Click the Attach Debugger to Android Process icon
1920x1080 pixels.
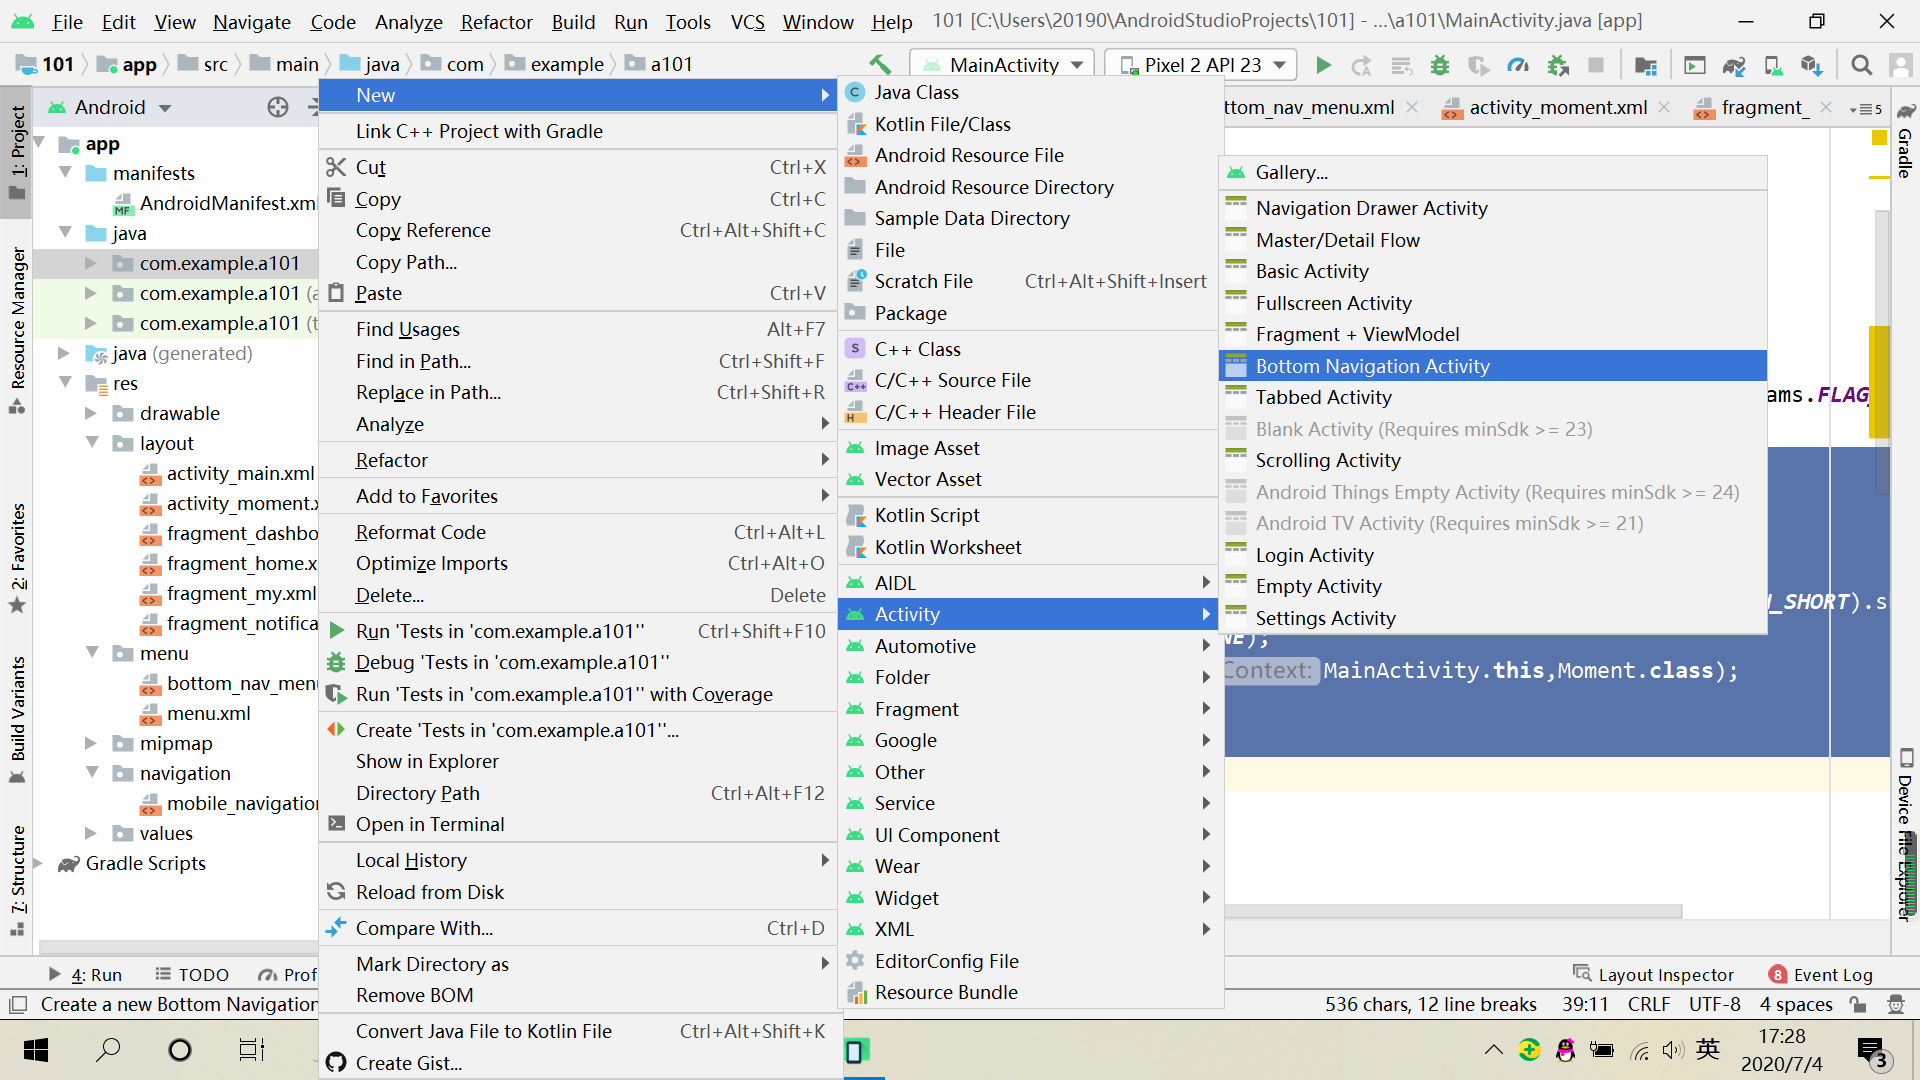pyautogui.click(x=1557, y=65)
